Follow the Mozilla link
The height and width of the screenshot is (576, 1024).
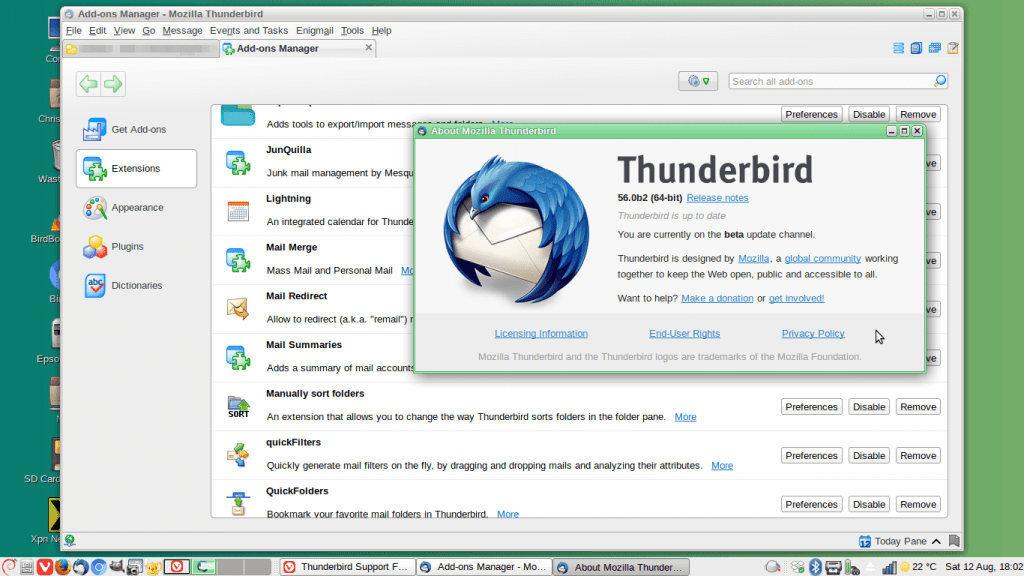[753, 259]
